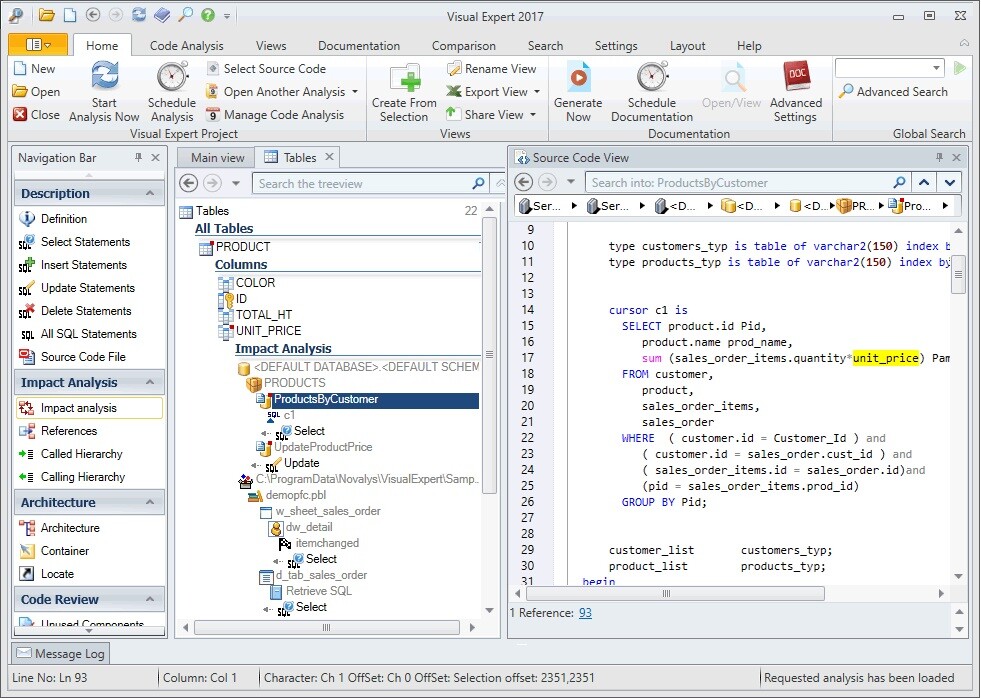981x698 pixels.
Task: Open Called Hierarchy
Action: (x=76, y=454)
